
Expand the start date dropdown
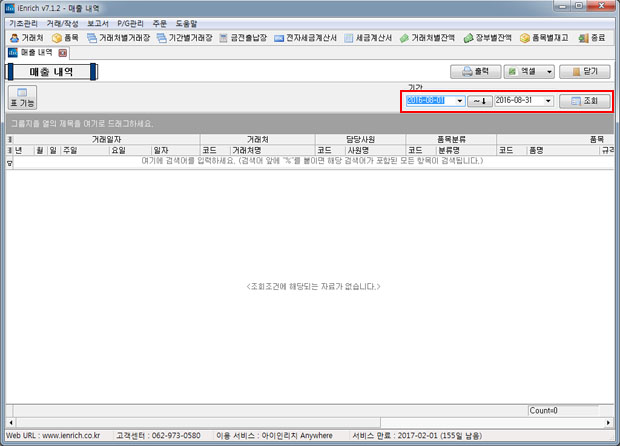click(459, 101)
